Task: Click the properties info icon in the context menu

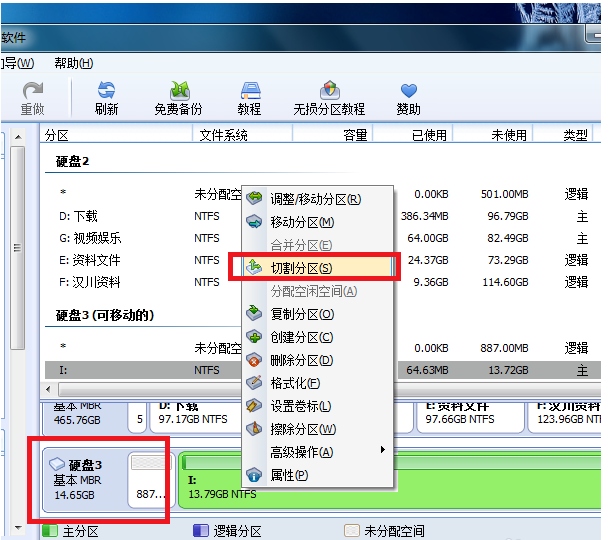Action: (x=254, y=475)
